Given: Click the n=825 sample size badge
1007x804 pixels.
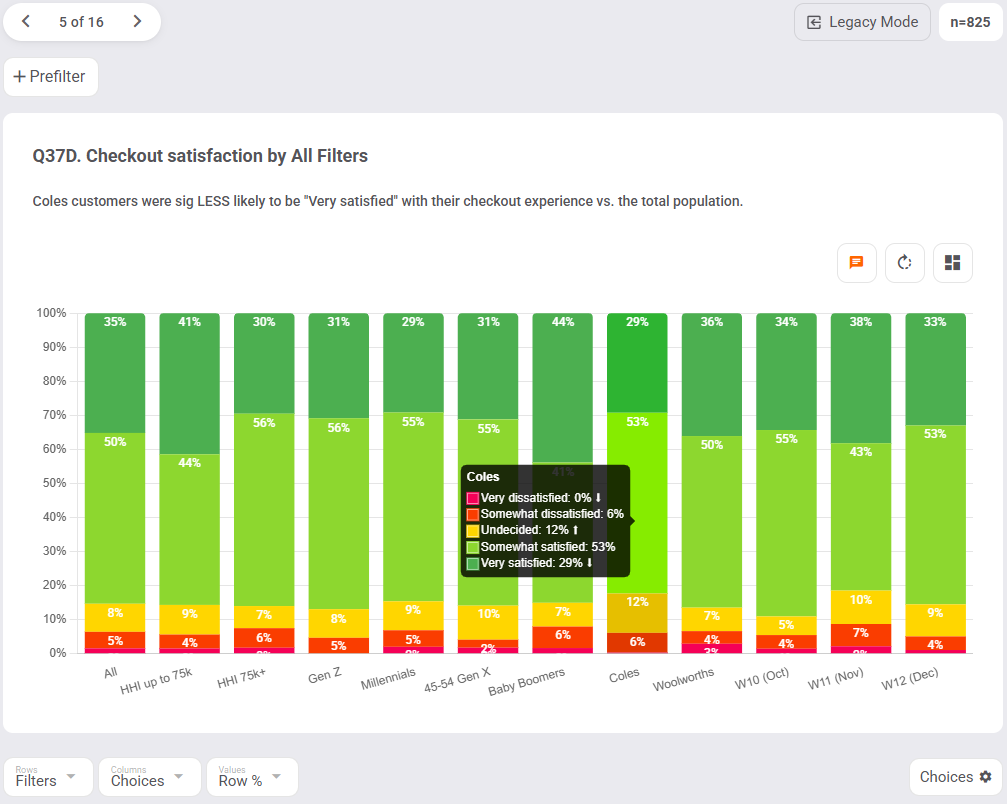Looking at the screenshot, I should pos(970,22).
